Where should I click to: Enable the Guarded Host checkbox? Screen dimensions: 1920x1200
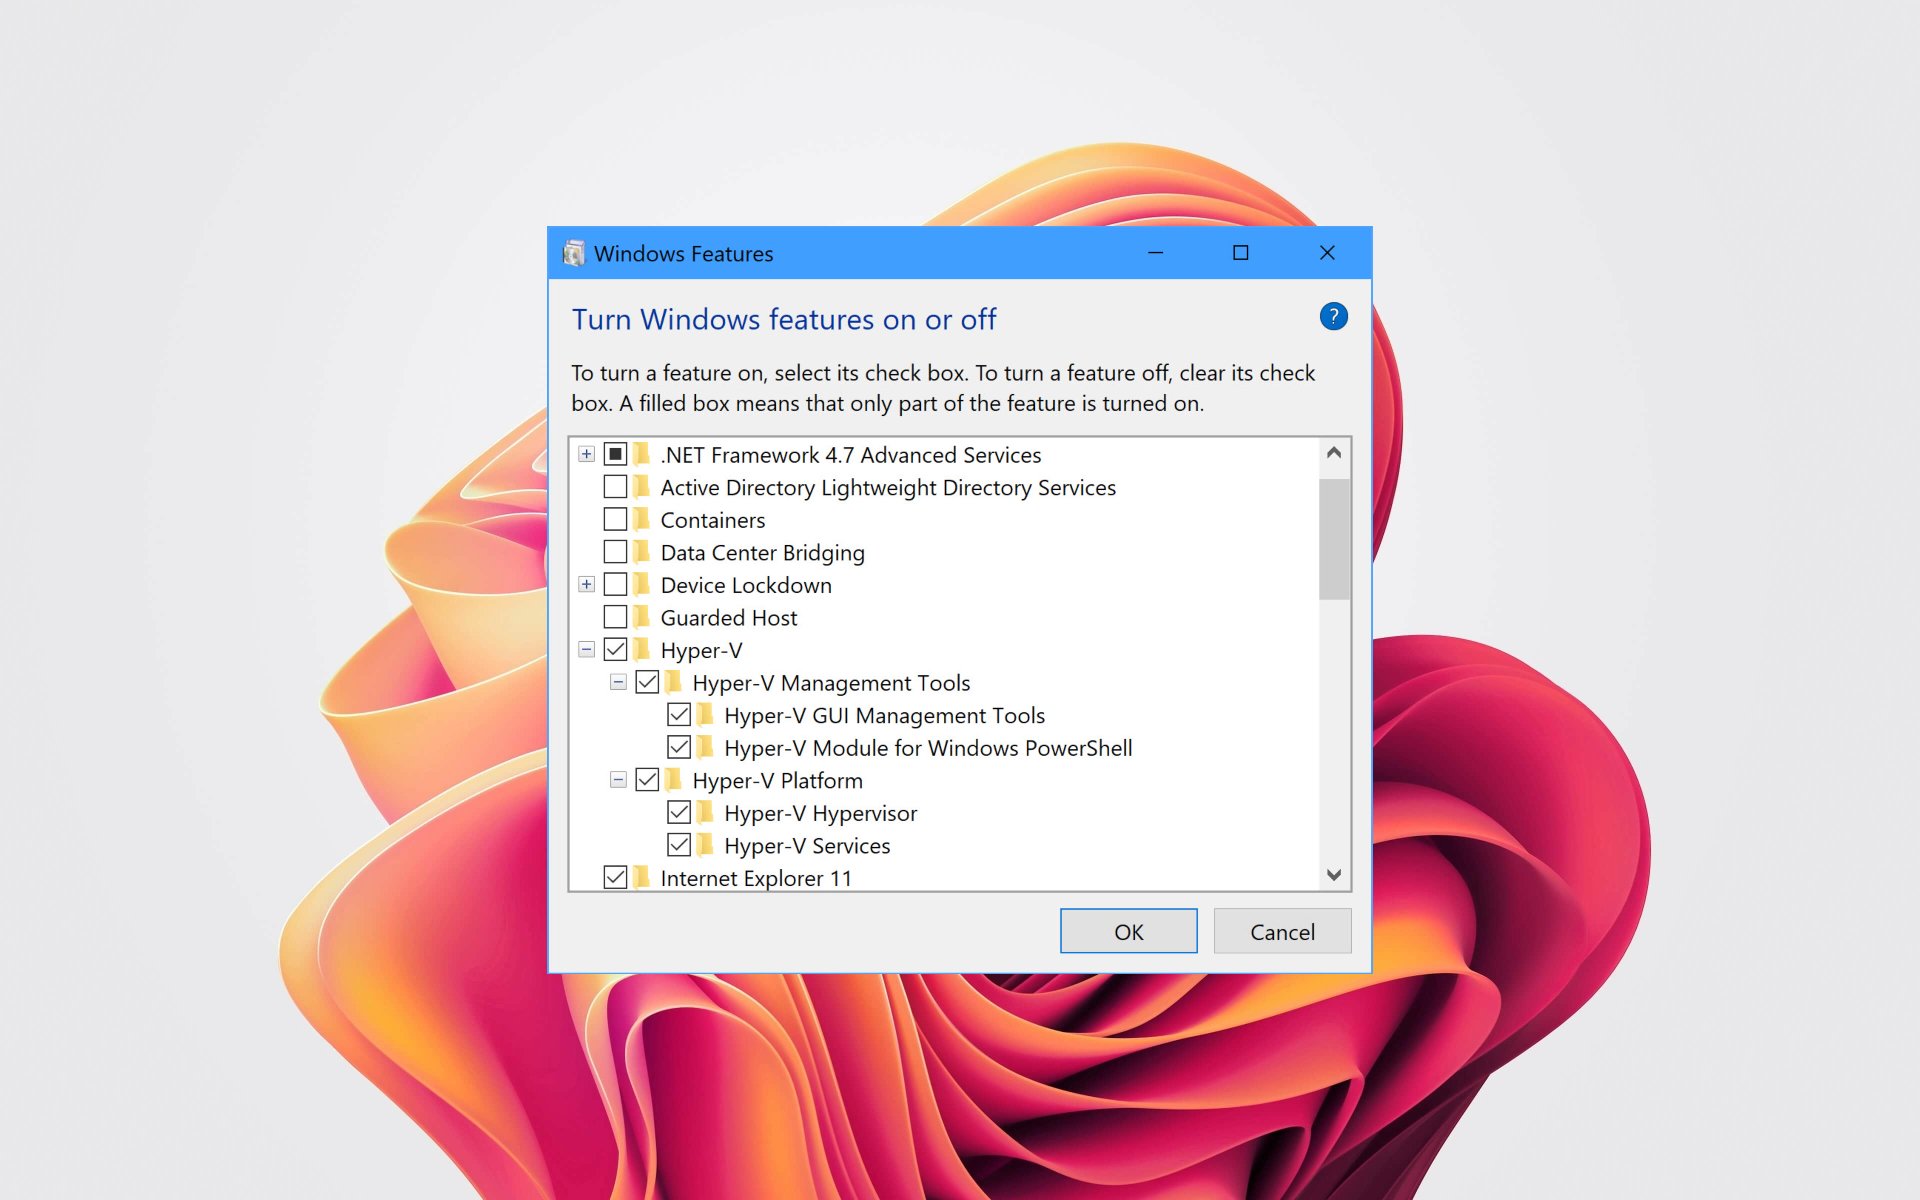616,617
